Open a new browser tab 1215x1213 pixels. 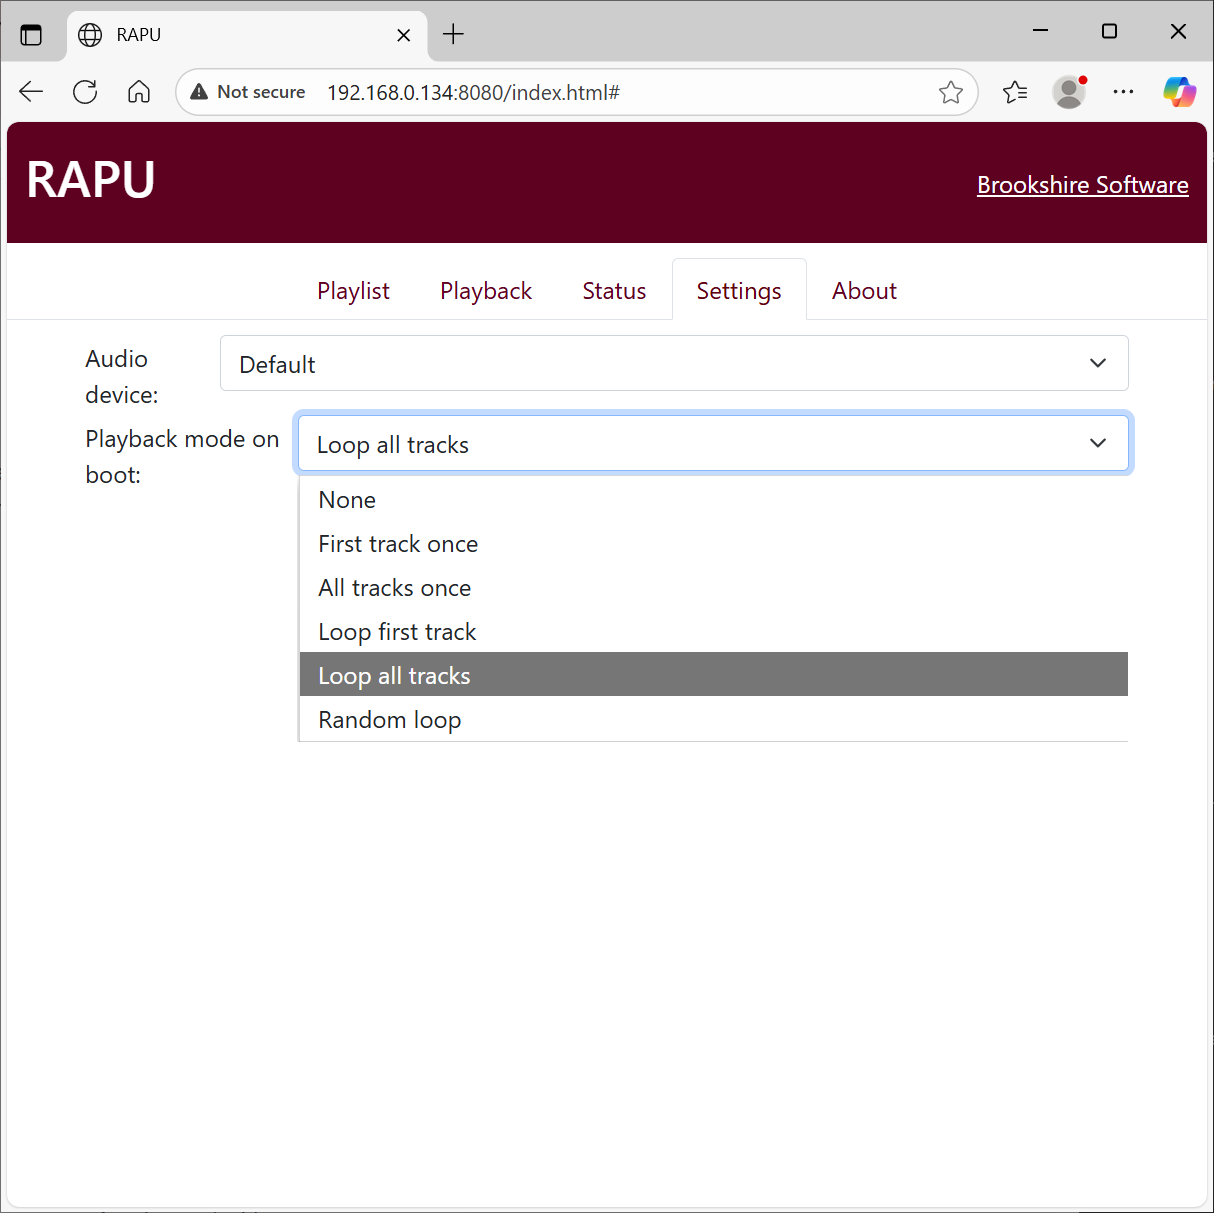click(453, 35)
